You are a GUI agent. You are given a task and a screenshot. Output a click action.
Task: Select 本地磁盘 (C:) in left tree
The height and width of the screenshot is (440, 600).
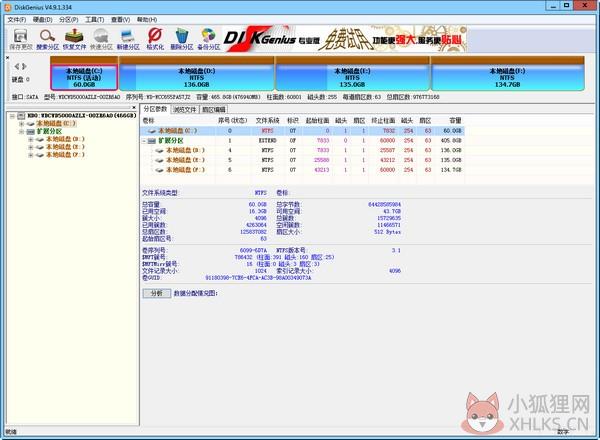56,124
